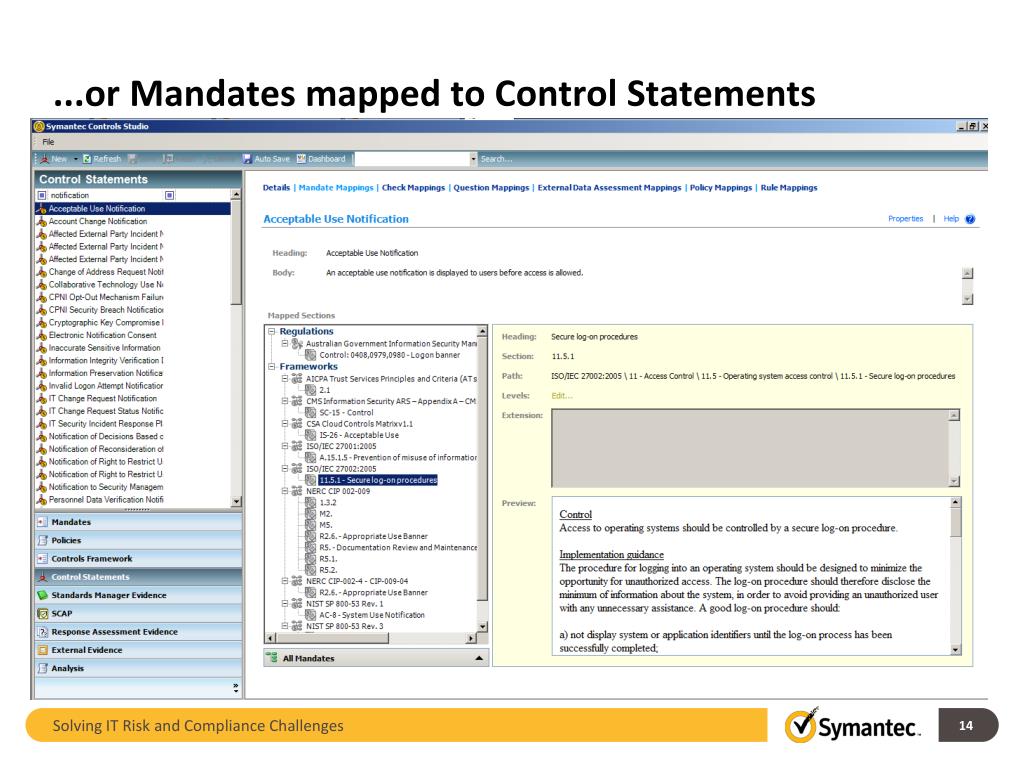
Task: Select Personnel Data Verification Notification item
Action: click(x=106, y=500)
